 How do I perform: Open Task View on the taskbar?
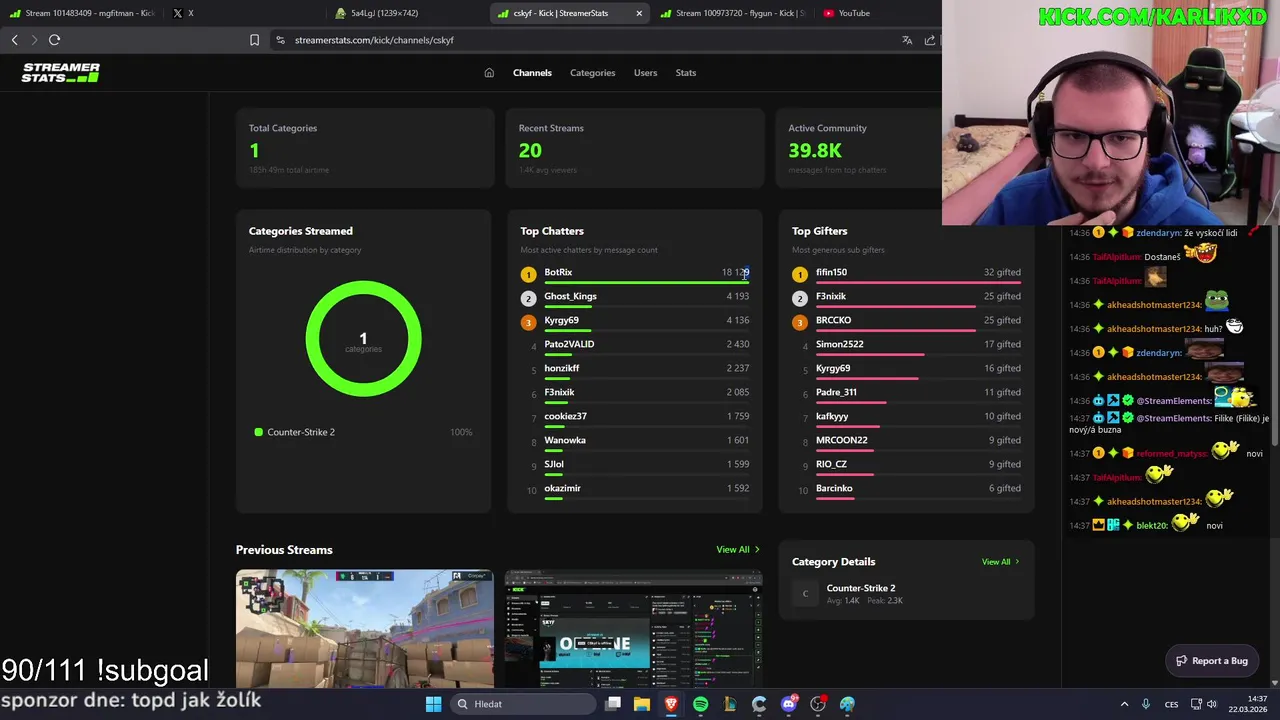tap(613, 704)
